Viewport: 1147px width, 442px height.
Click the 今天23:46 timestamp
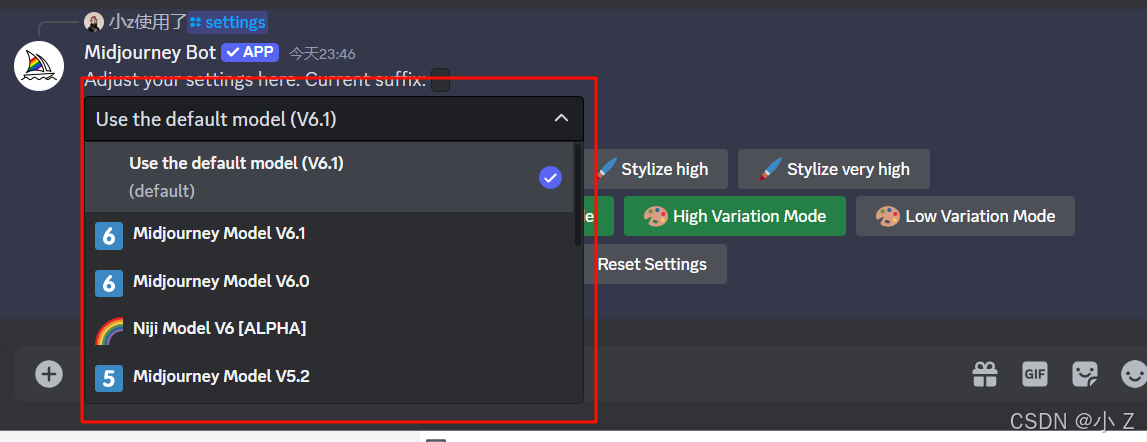coord(323,53)
